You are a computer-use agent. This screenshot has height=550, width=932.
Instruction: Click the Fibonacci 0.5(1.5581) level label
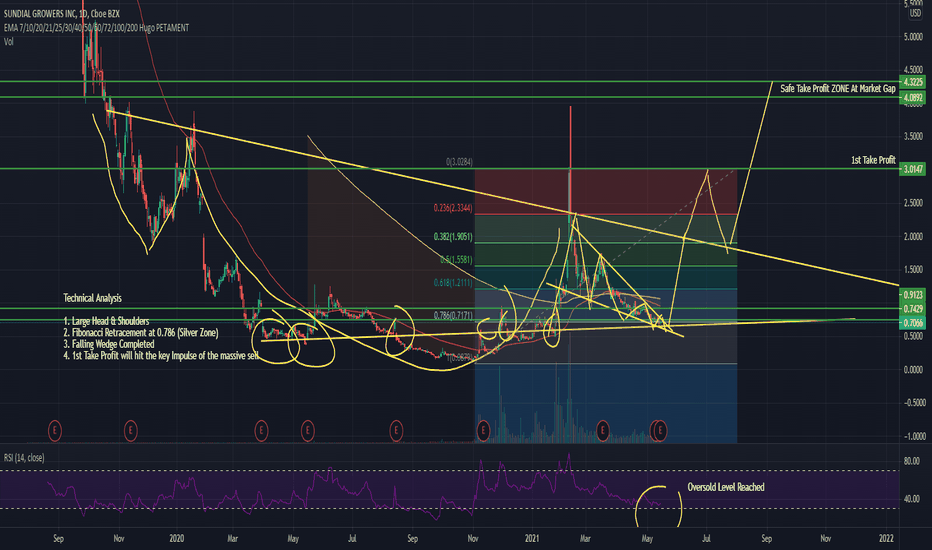click(x=456, y=260)
